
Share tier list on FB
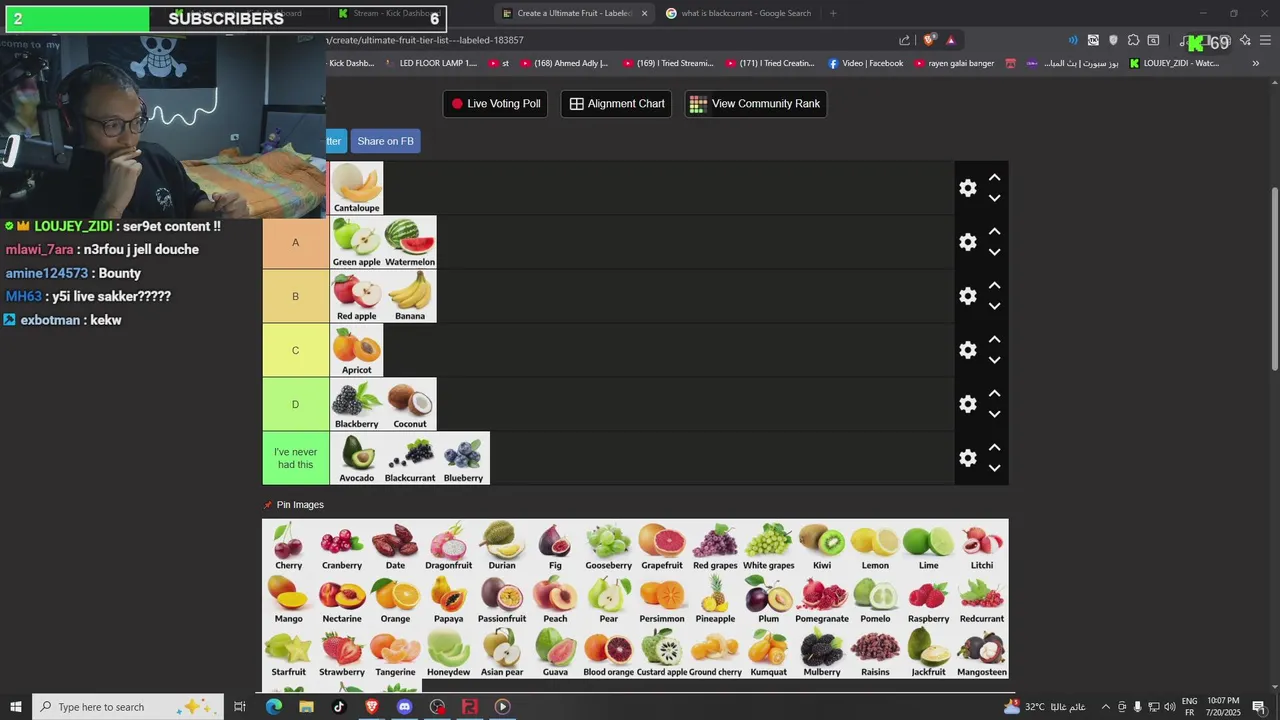point(385,141)
